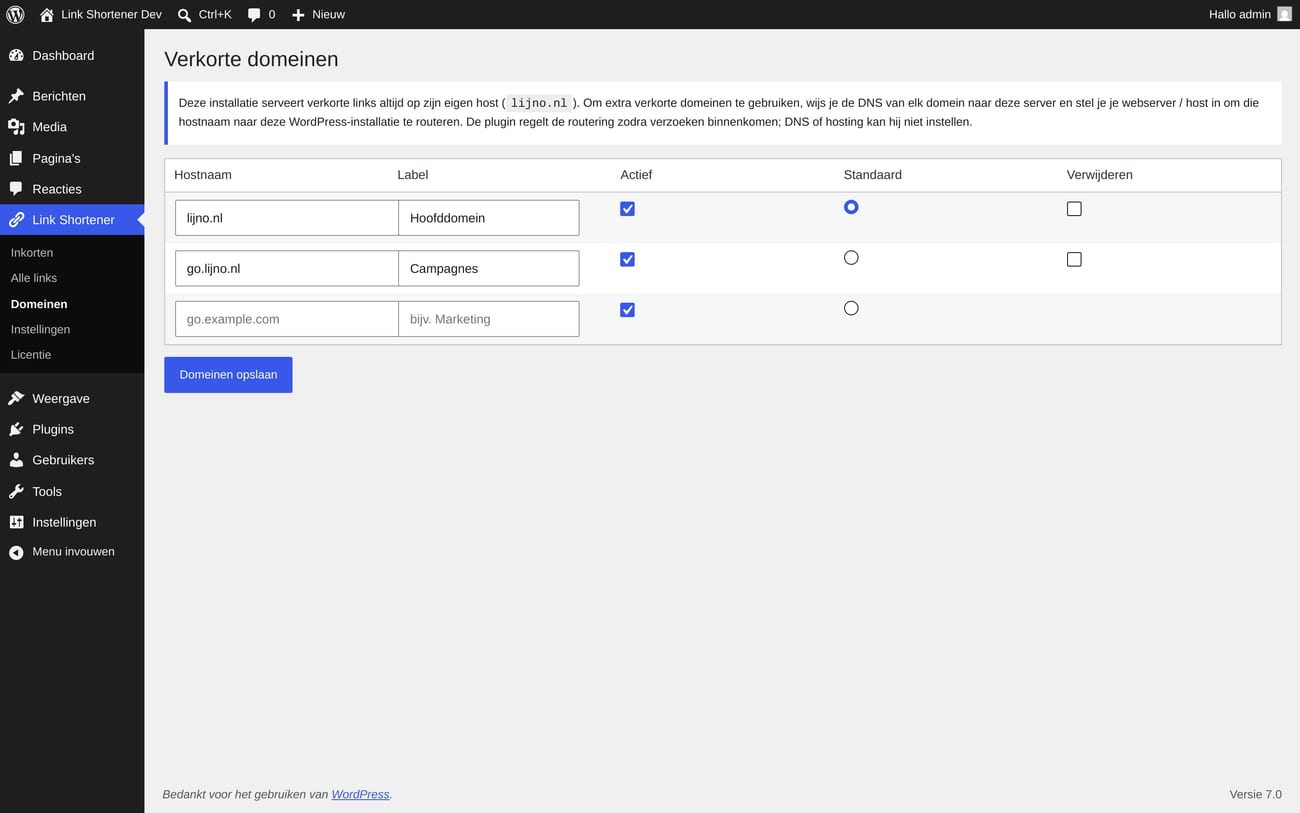The image size is (1300, 813).
Task: Click the Plugins plug icon
Action: click(16, 429)
